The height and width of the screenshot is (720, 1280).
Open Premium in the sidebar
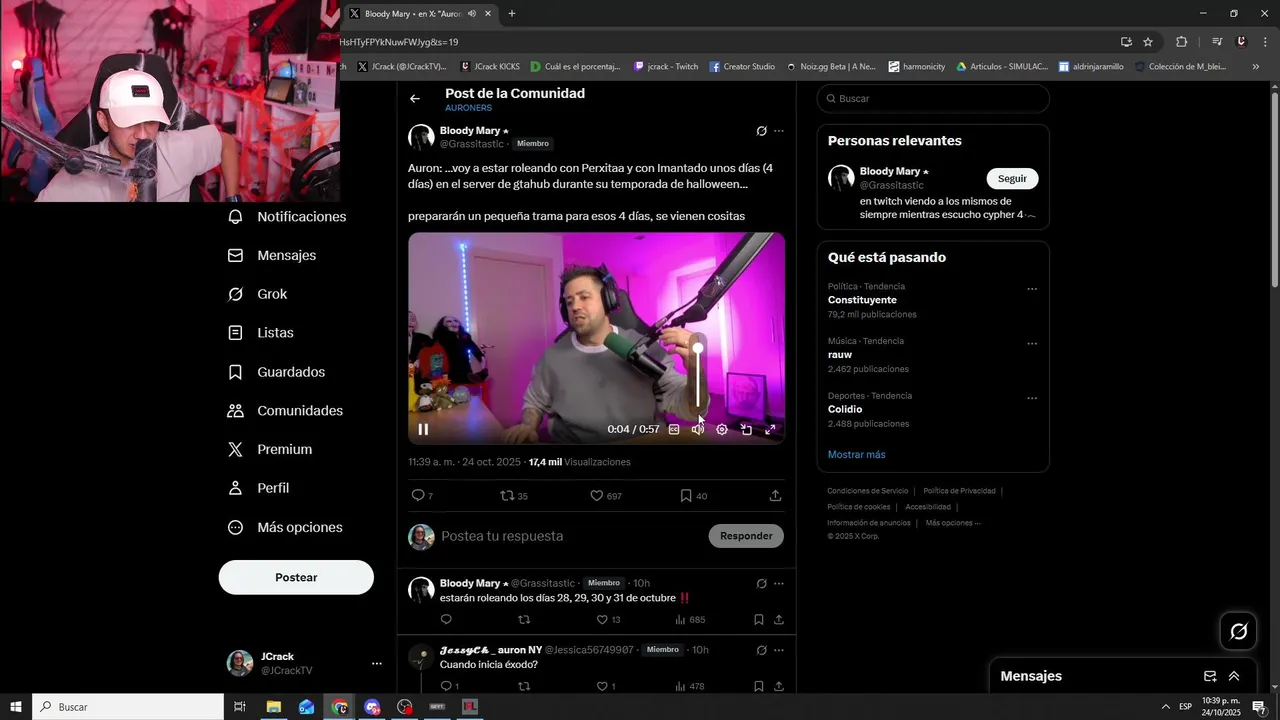(270, 450)
